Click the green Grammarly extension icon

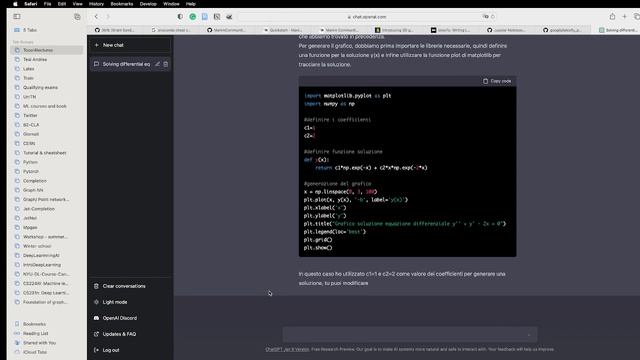[x=193, y=17]
